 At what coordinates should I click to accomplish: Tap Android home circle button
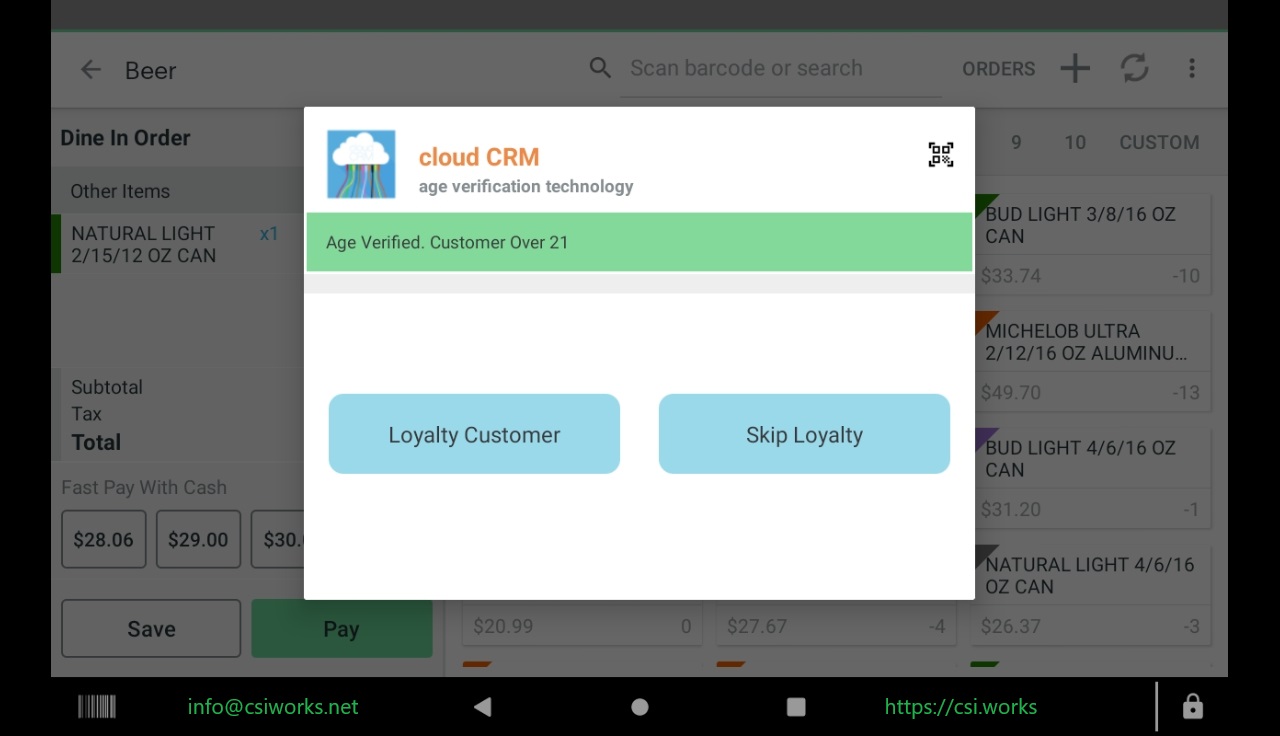point(640,707)
